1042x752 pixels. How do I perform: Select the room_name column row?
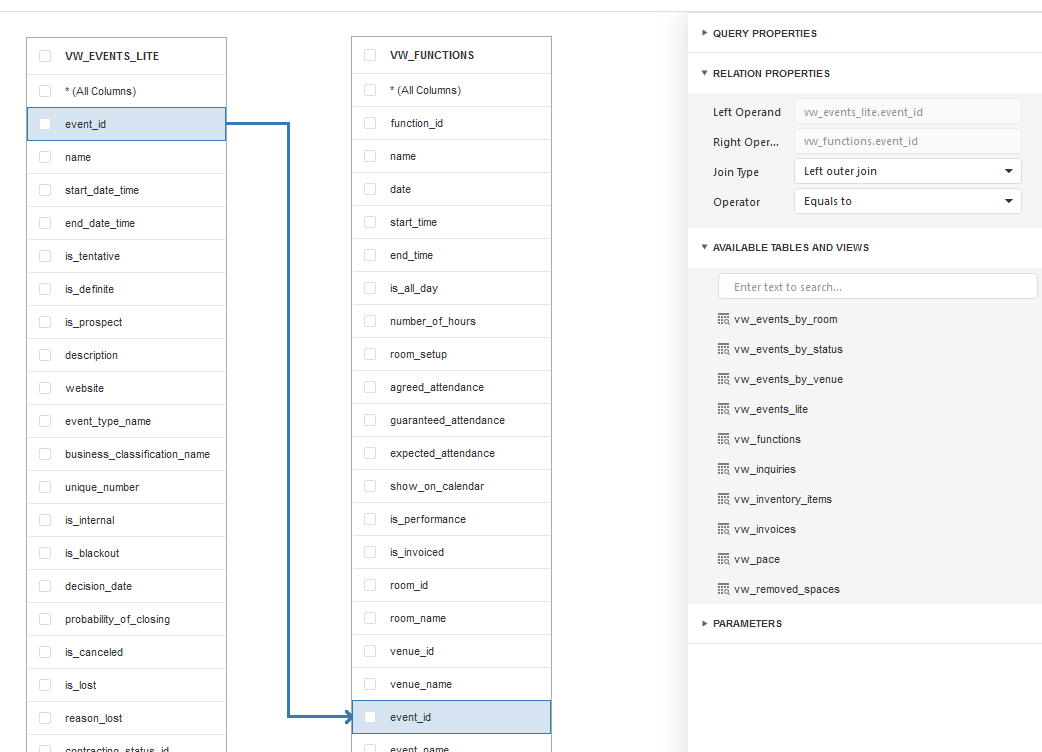(x=451, y=618)
